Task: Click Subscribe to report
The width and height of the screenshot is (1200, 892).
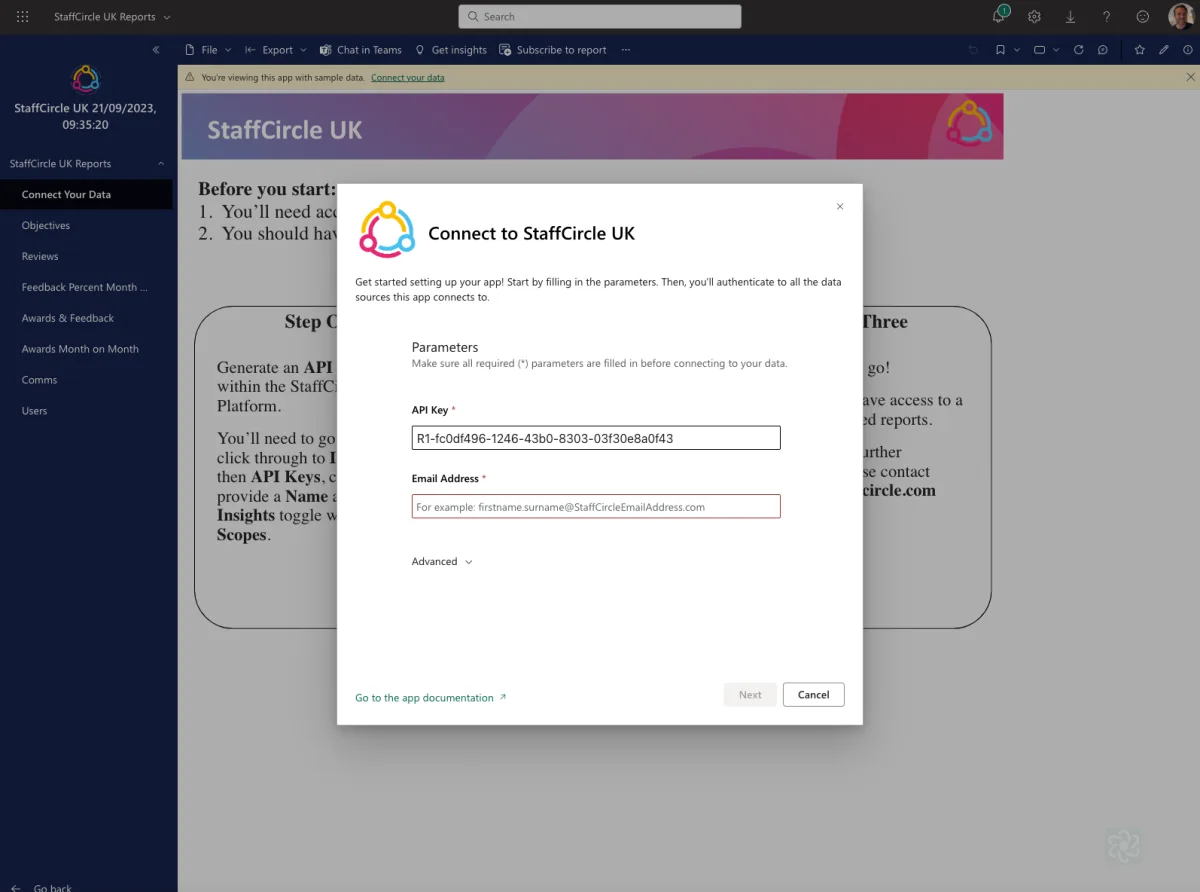Action: click(553, 50)
